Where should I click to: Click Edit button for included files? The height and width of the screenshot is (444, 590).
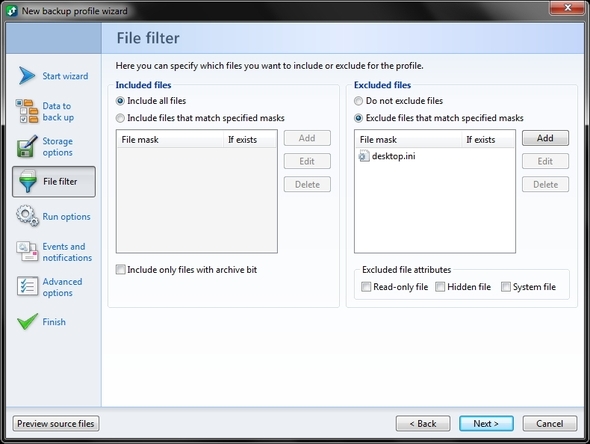pos(307,161)
